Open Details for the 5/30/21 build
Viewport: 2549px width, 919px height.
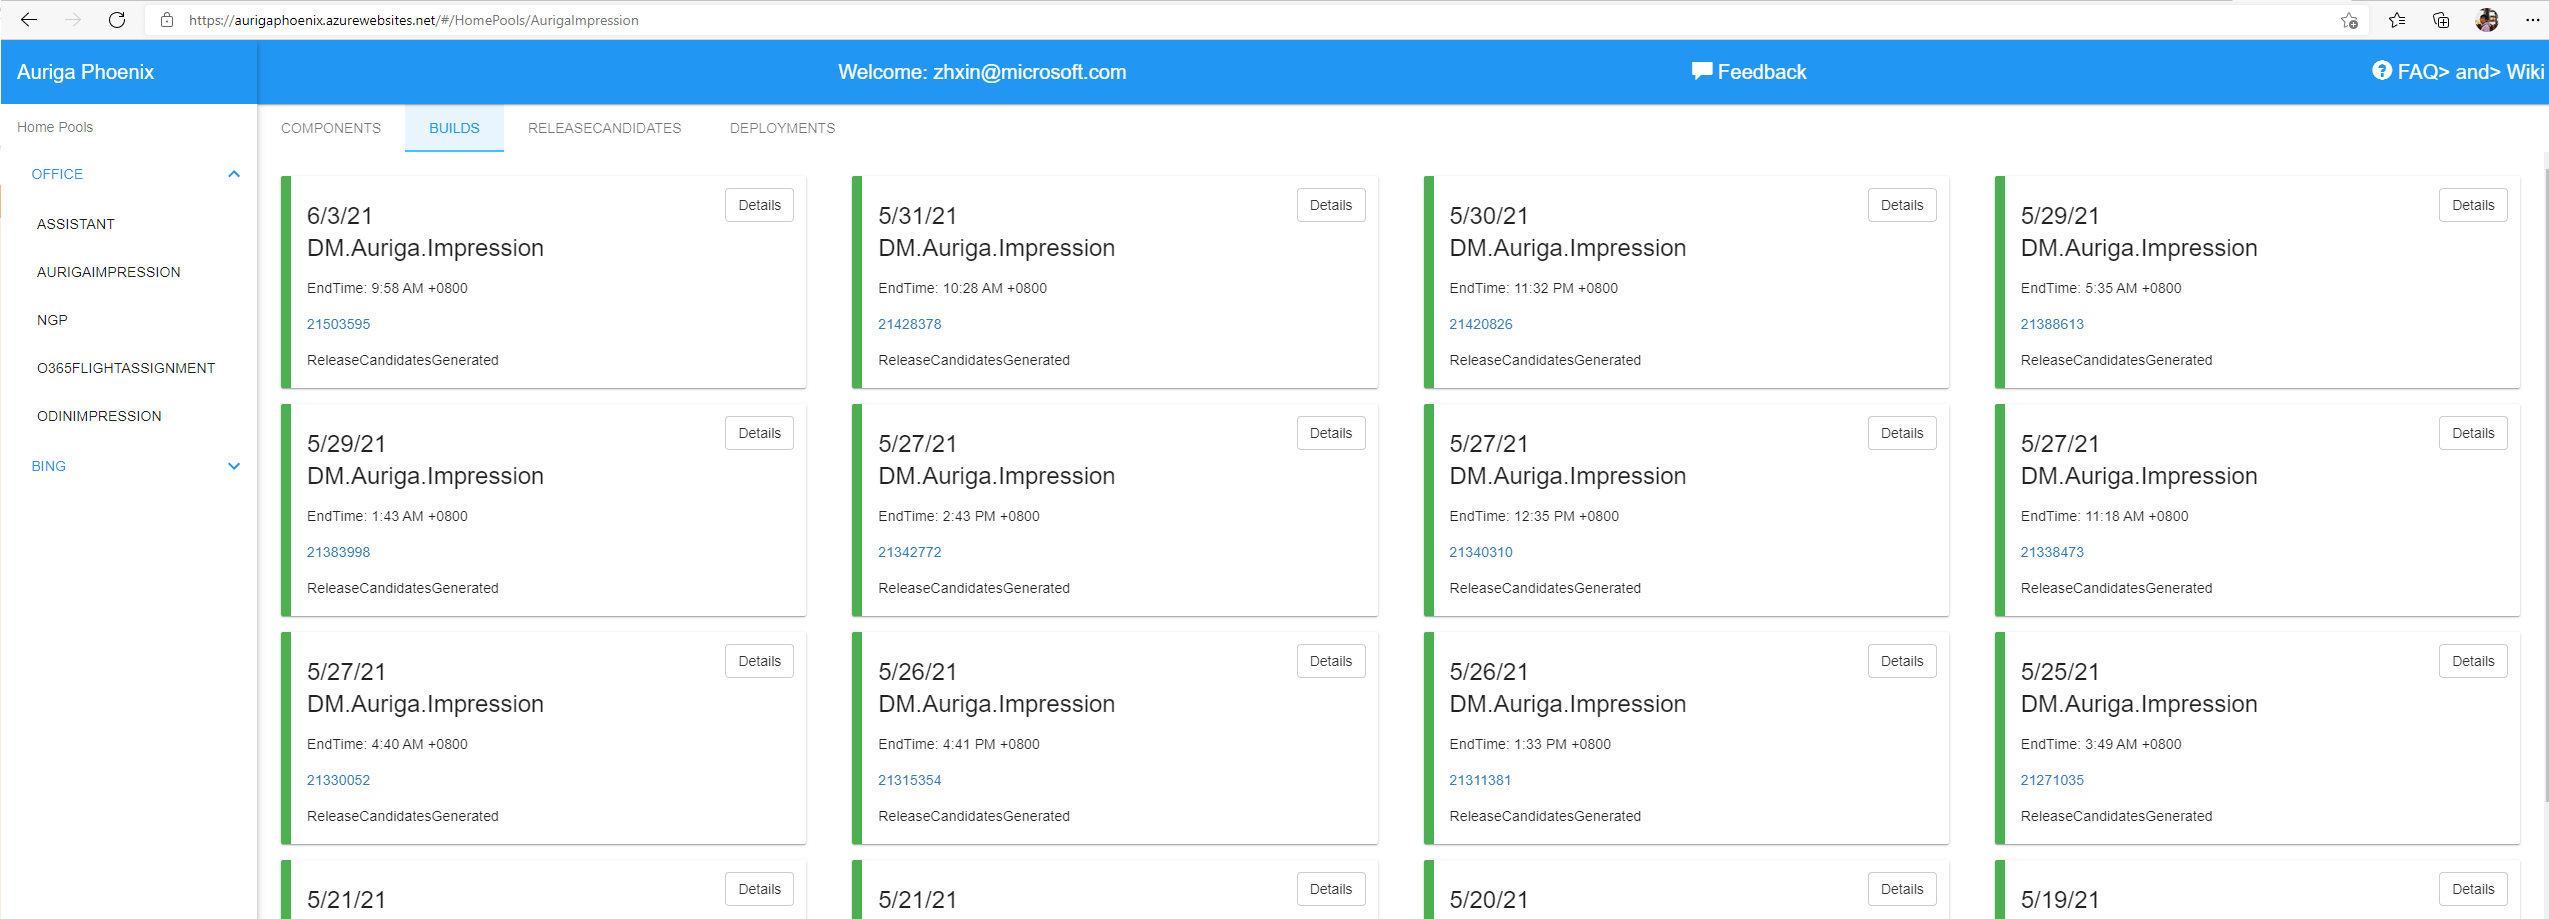click(1902, 205)
